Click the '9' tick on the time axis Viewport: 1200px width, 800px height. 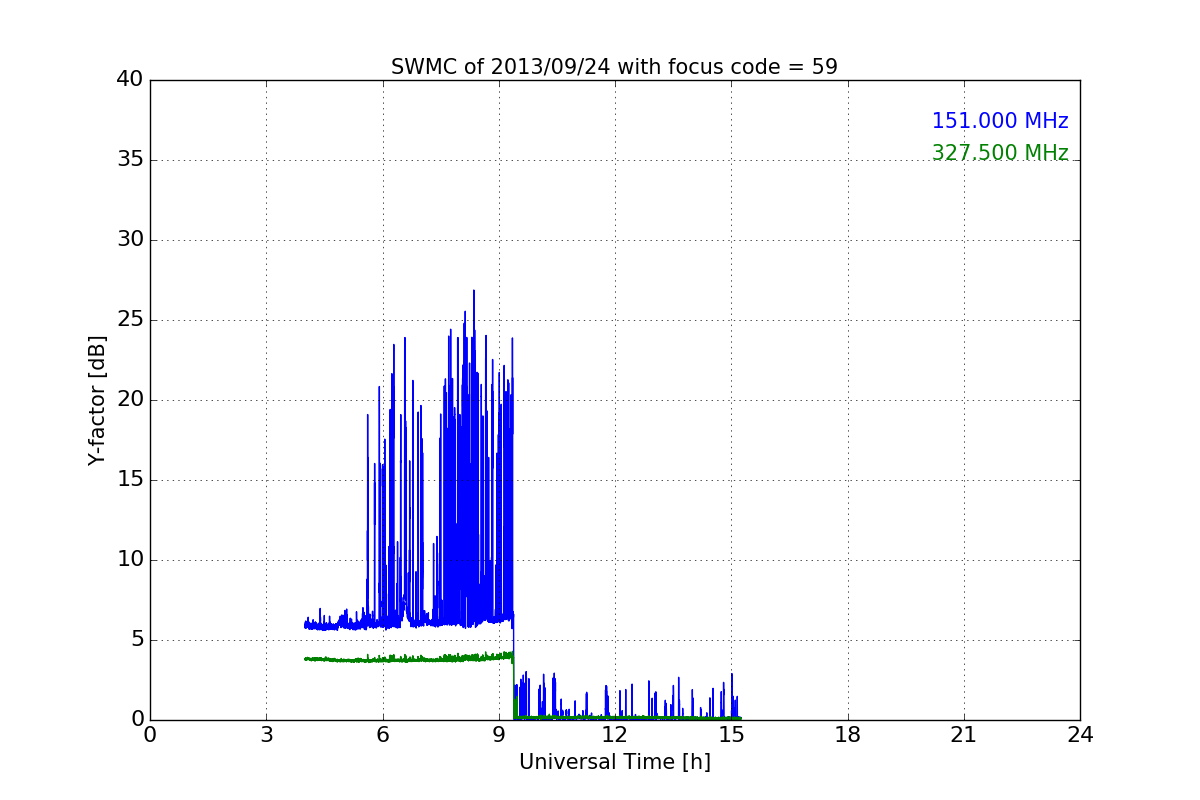pyautogui.click(x=499, y=735)
